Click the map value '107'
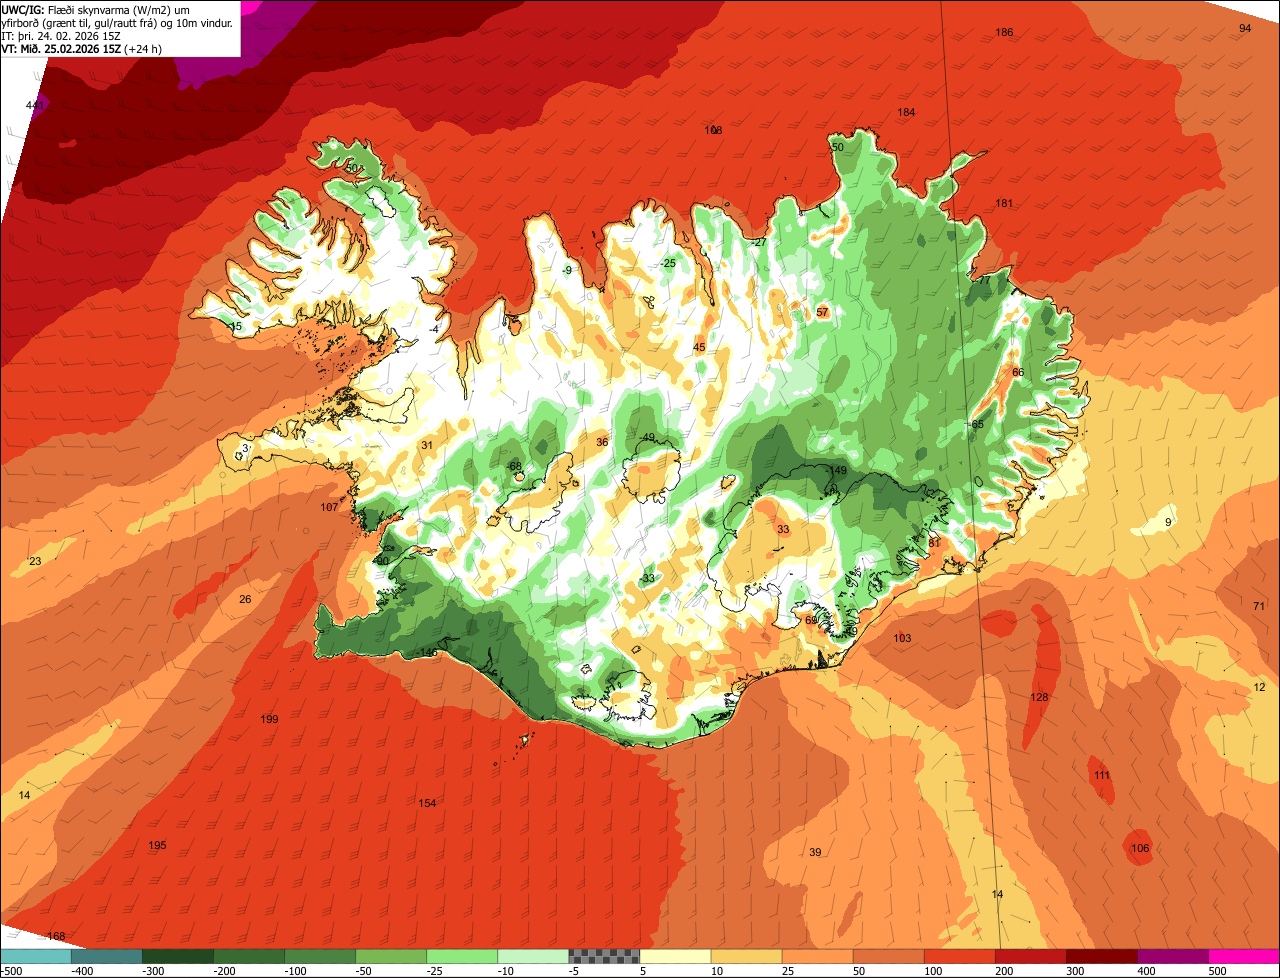 [x=329, y=507]
